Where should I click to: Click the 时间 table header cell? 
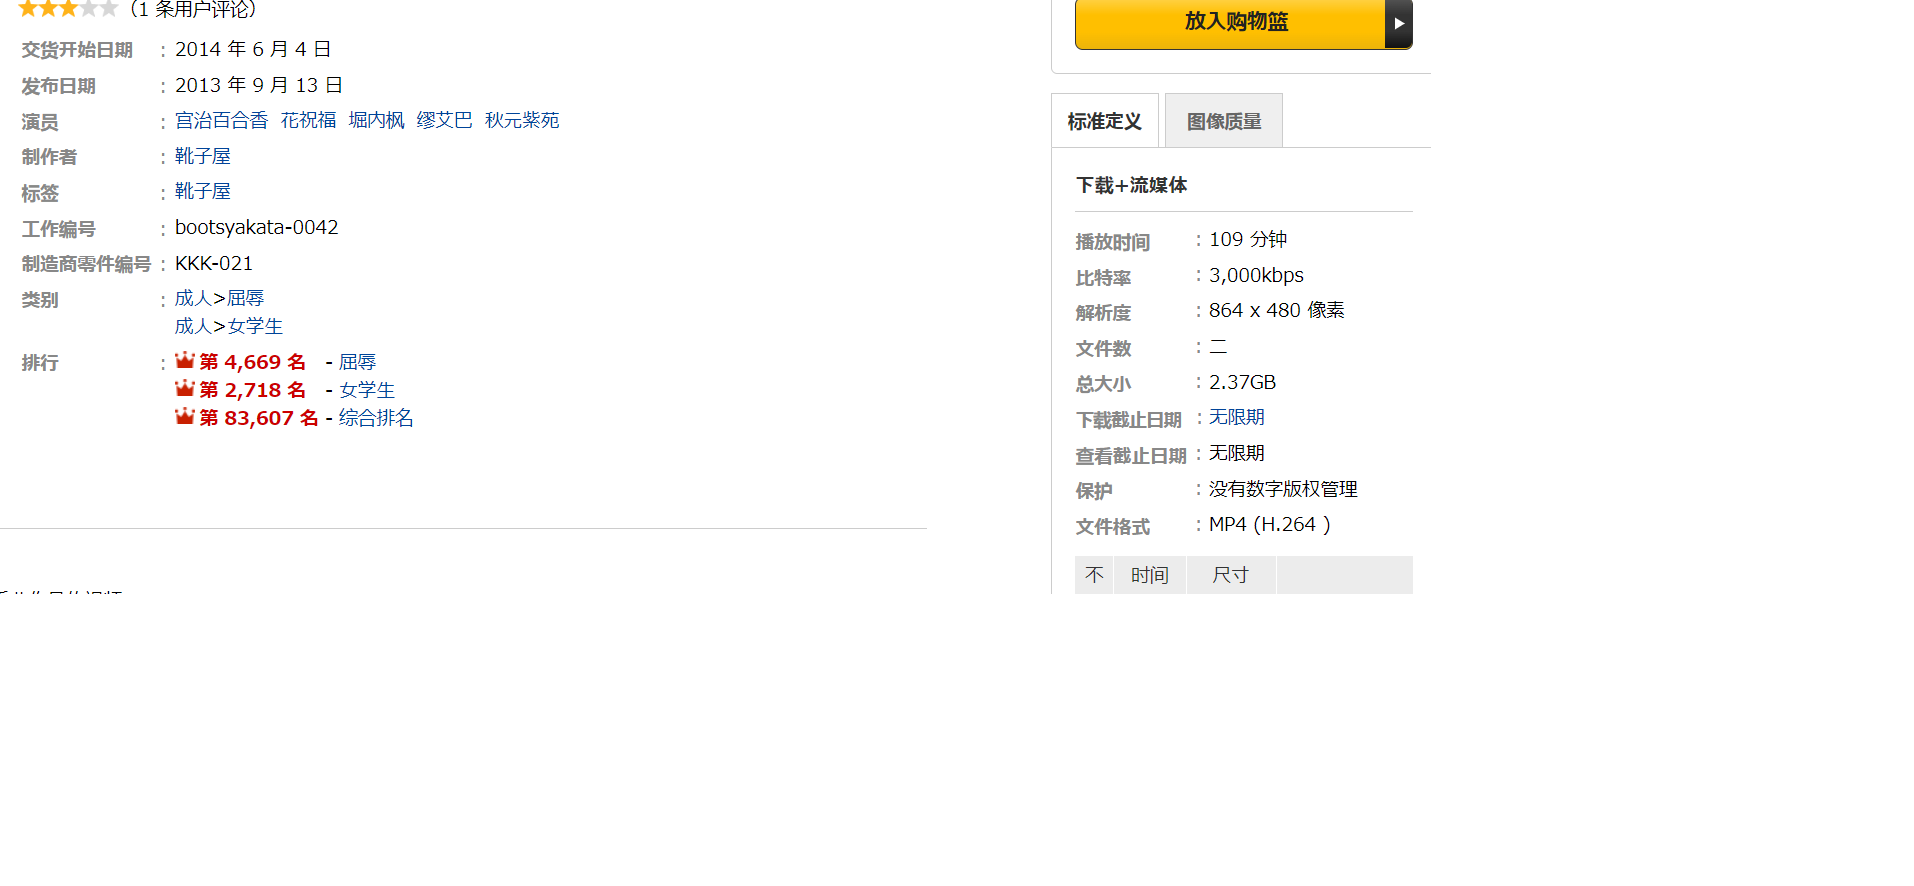tap(1150, 575)
